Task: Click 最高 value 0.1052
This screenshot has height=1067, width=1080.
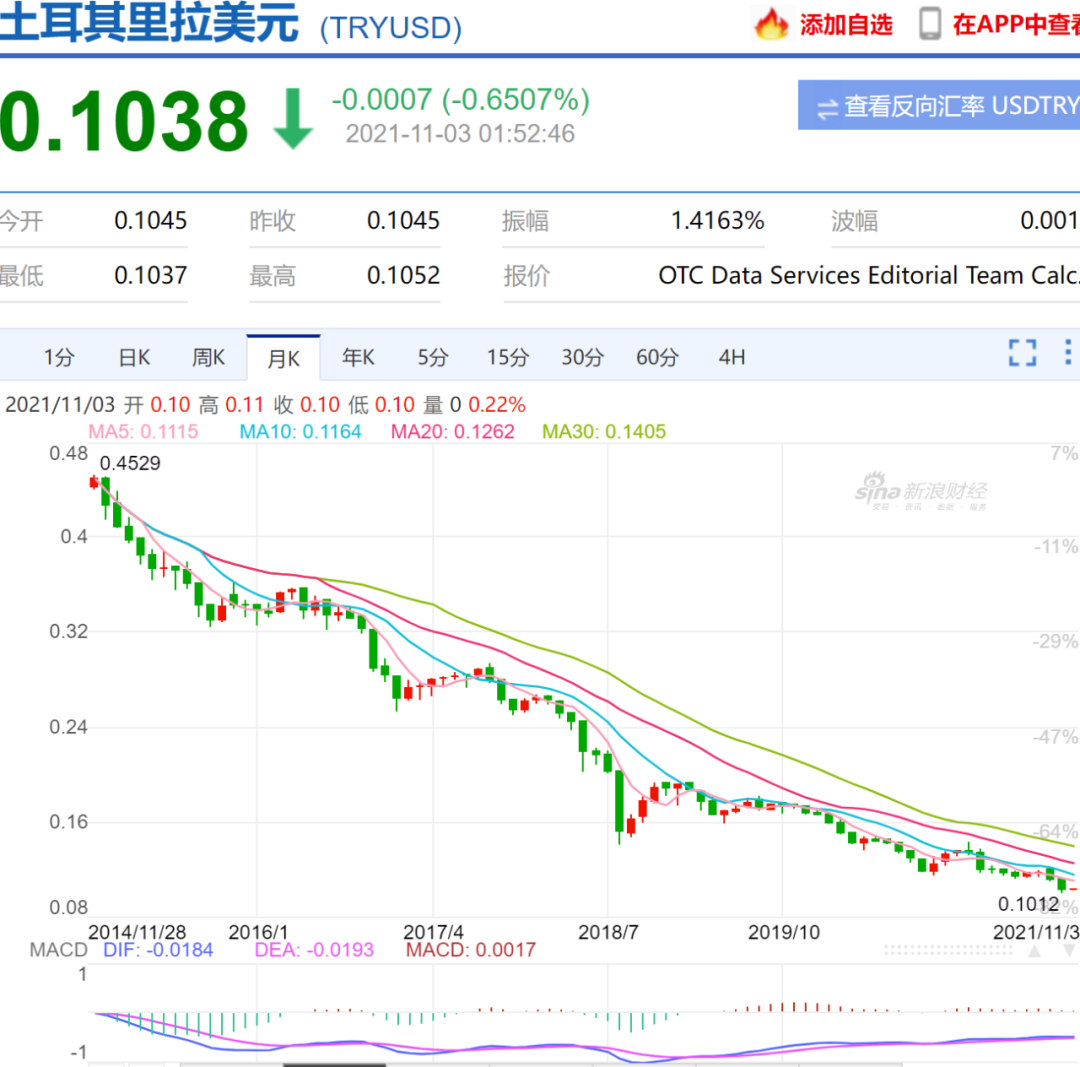Action: tap(403, 276)
